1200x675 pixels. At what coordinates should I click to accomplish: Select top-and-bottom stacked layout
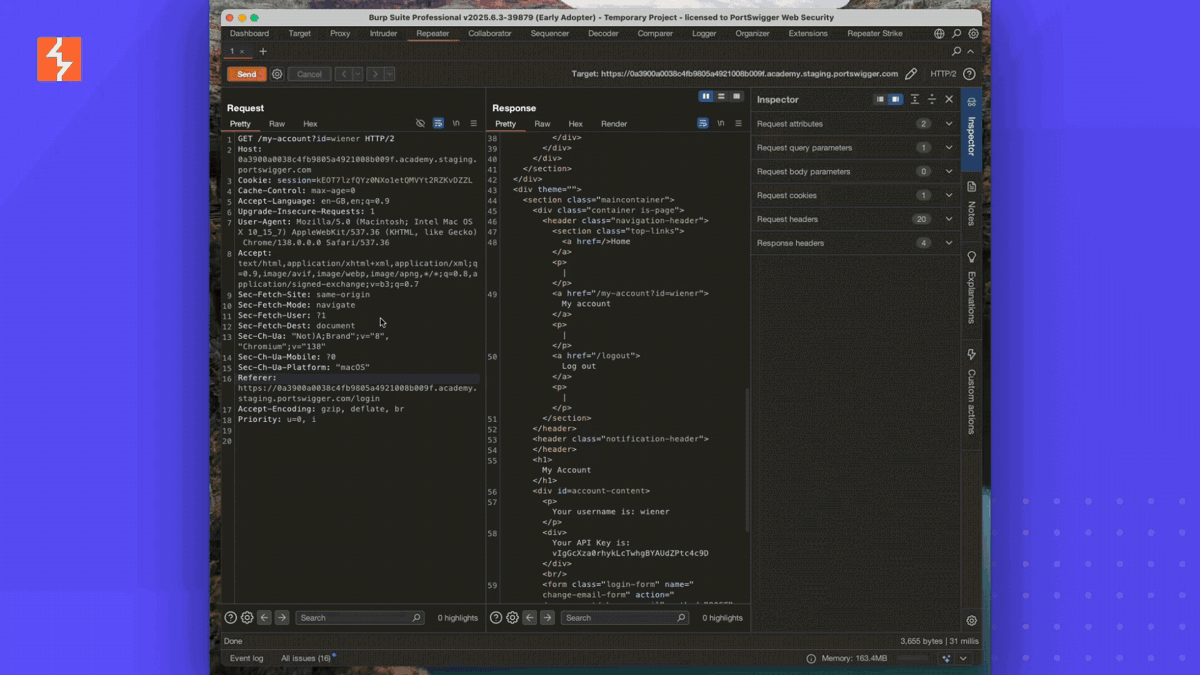[721, 97]
